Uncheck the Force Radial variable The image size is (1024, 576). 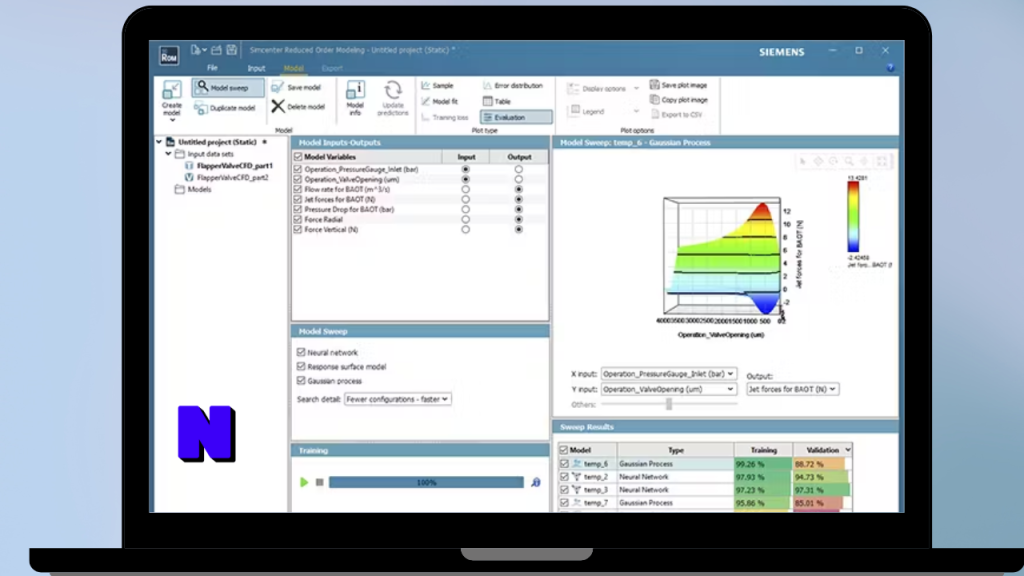pos(298,219)
